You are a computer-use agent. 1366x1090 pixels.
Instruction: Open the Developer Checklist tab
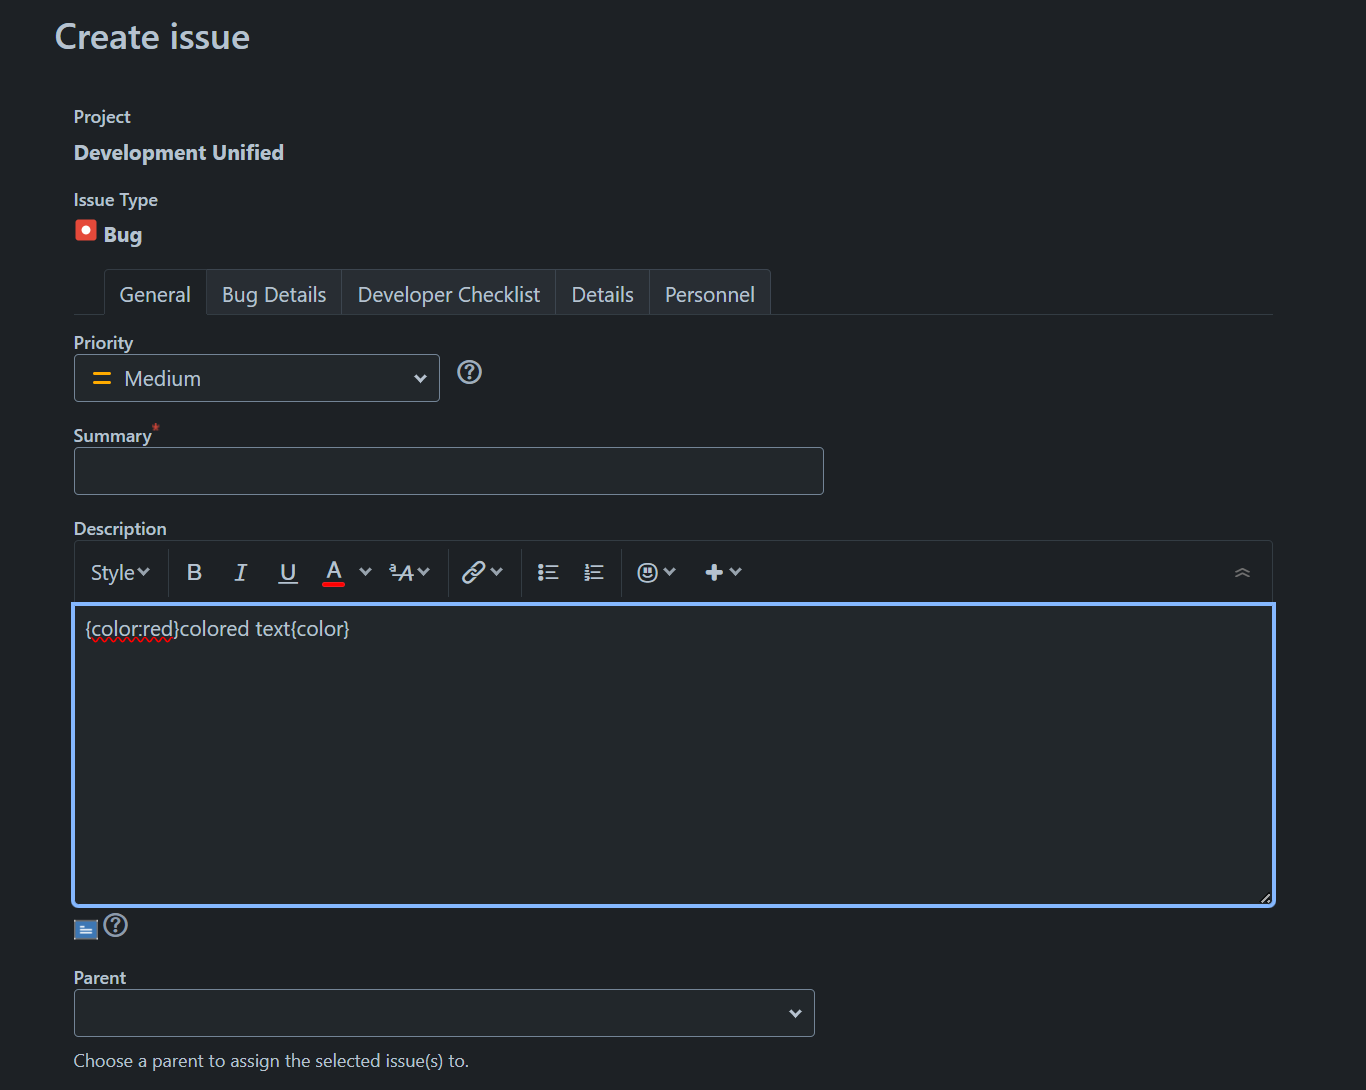click(x=447, y=293)
